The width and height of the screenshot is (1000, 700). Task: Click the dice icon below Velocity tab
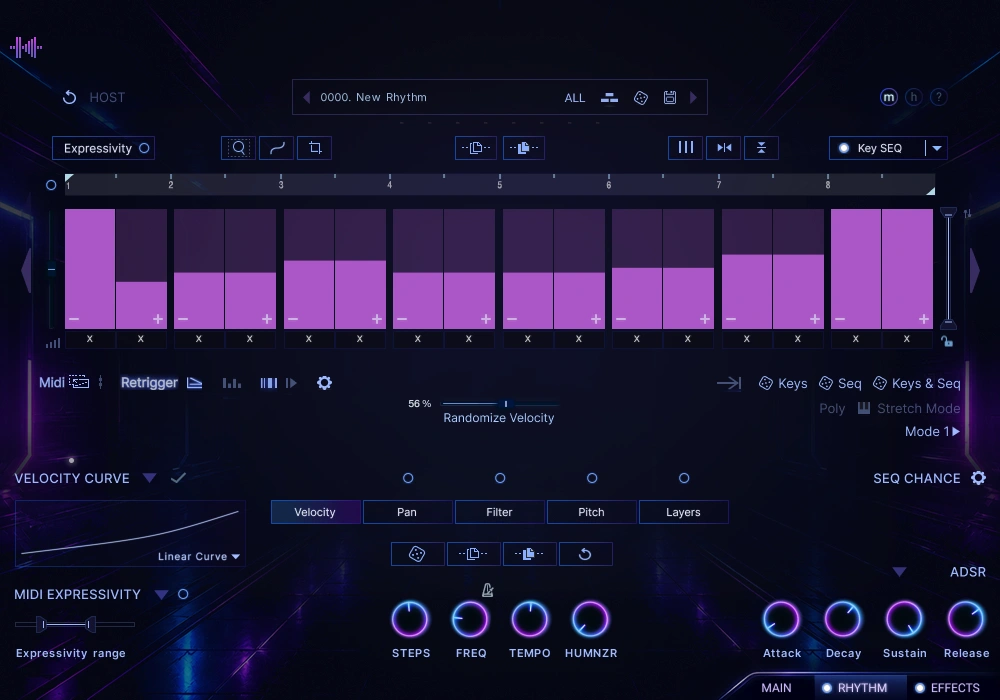click(417, 554)
